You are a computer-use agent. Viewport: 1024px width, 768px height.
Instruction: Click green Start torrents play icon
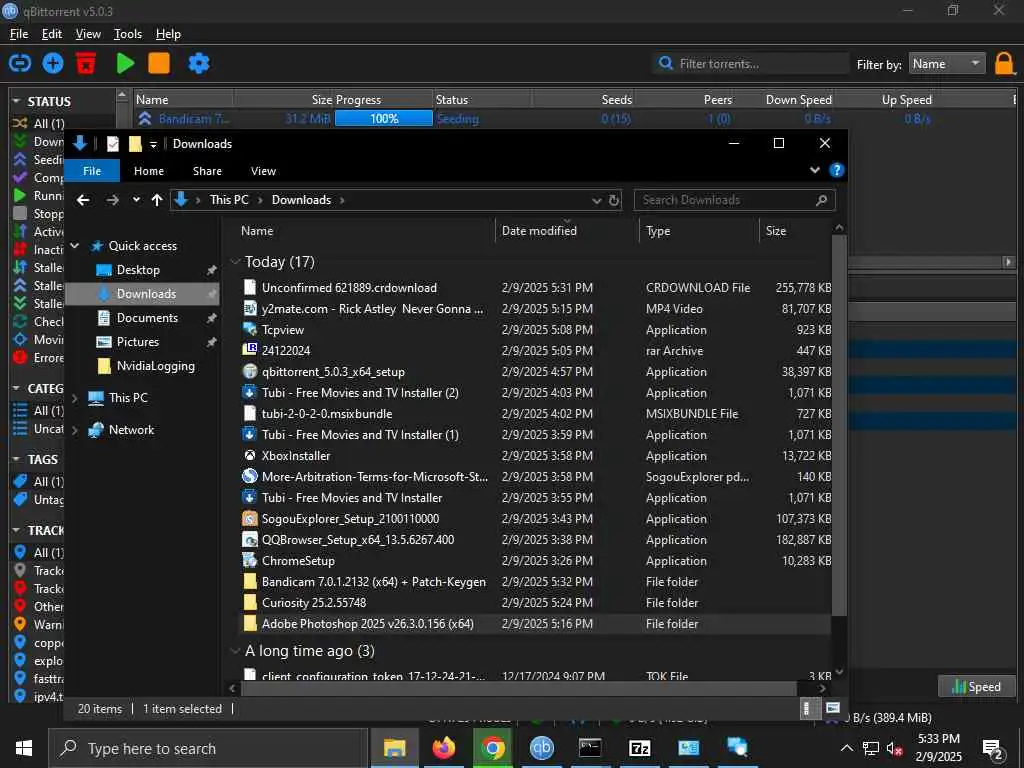[x=125, y=63]
